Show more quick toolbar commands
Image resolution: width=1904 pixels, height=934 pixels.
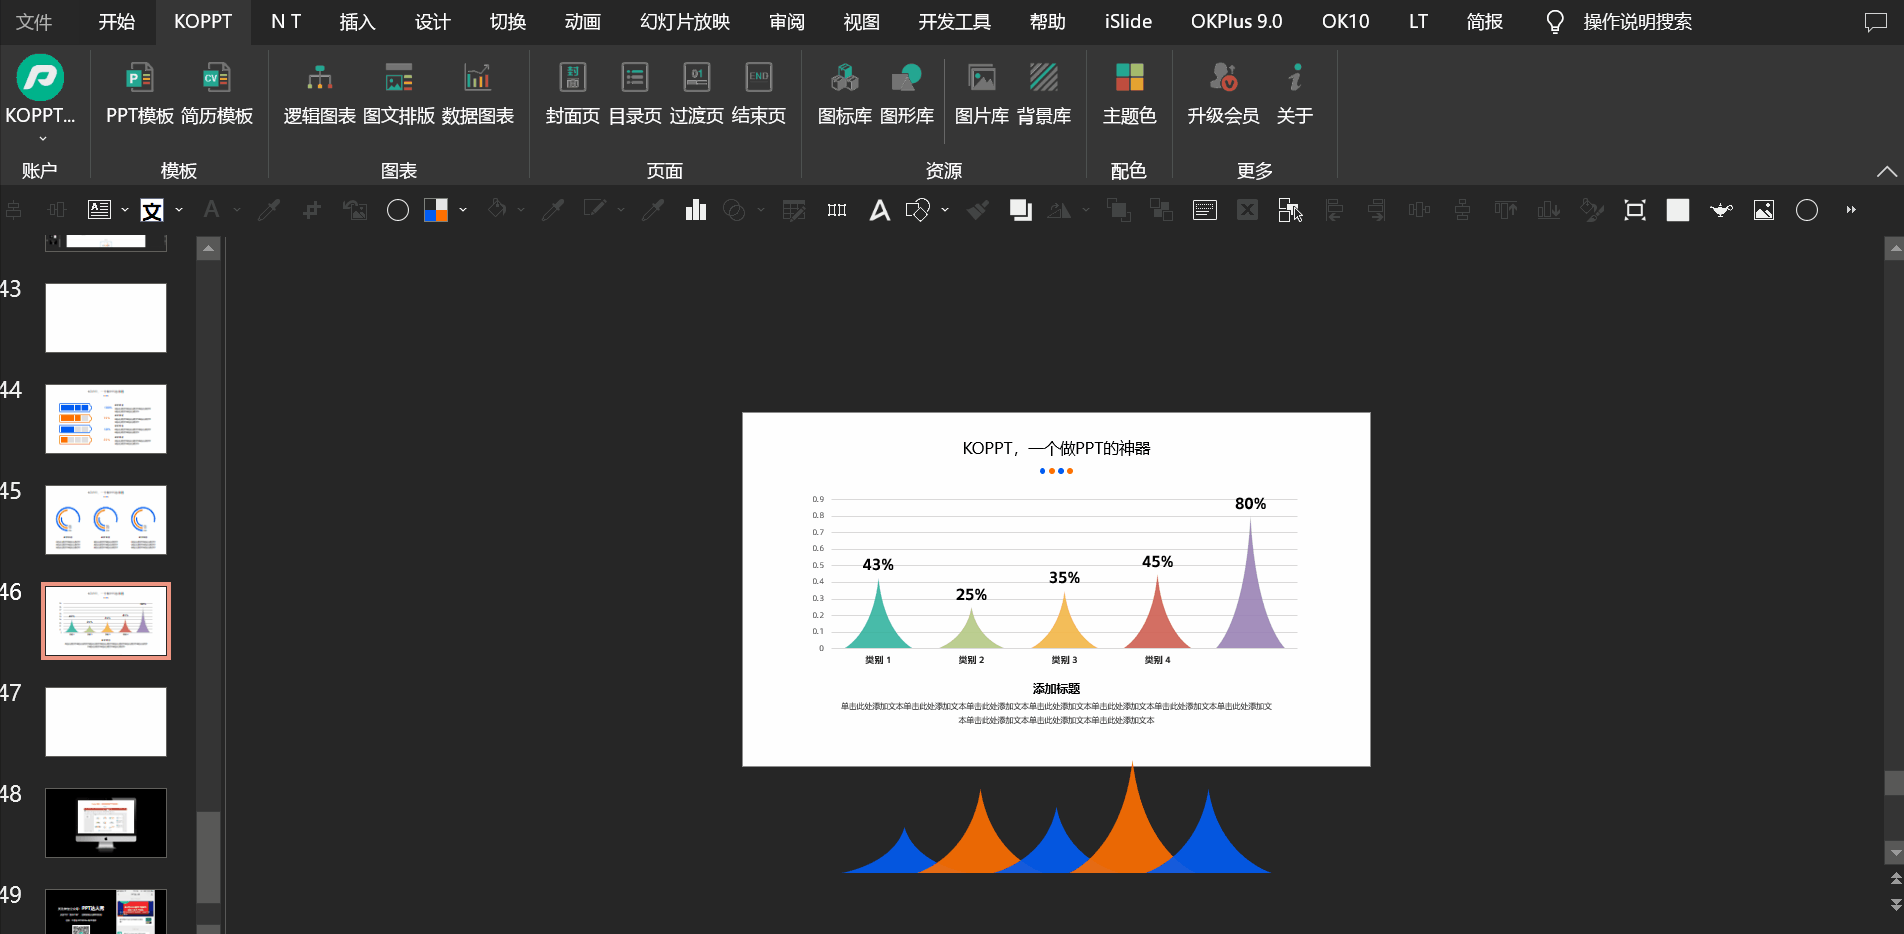(x=1851, y=210)
